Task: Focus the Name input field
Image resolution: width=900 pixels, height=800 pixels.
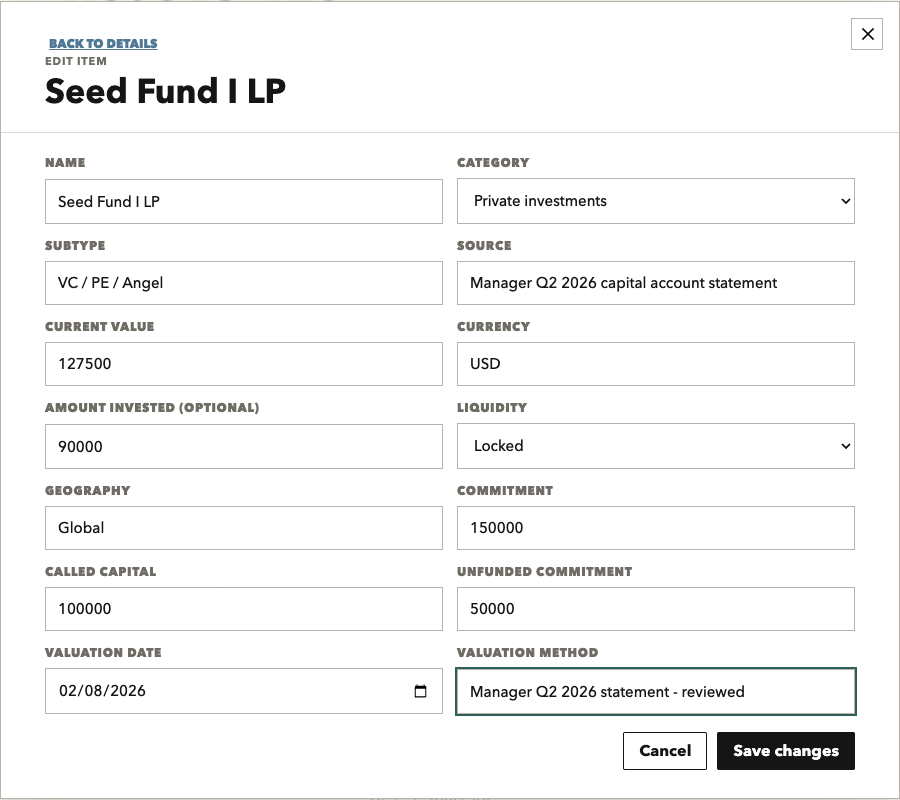Action: [244, 201]
